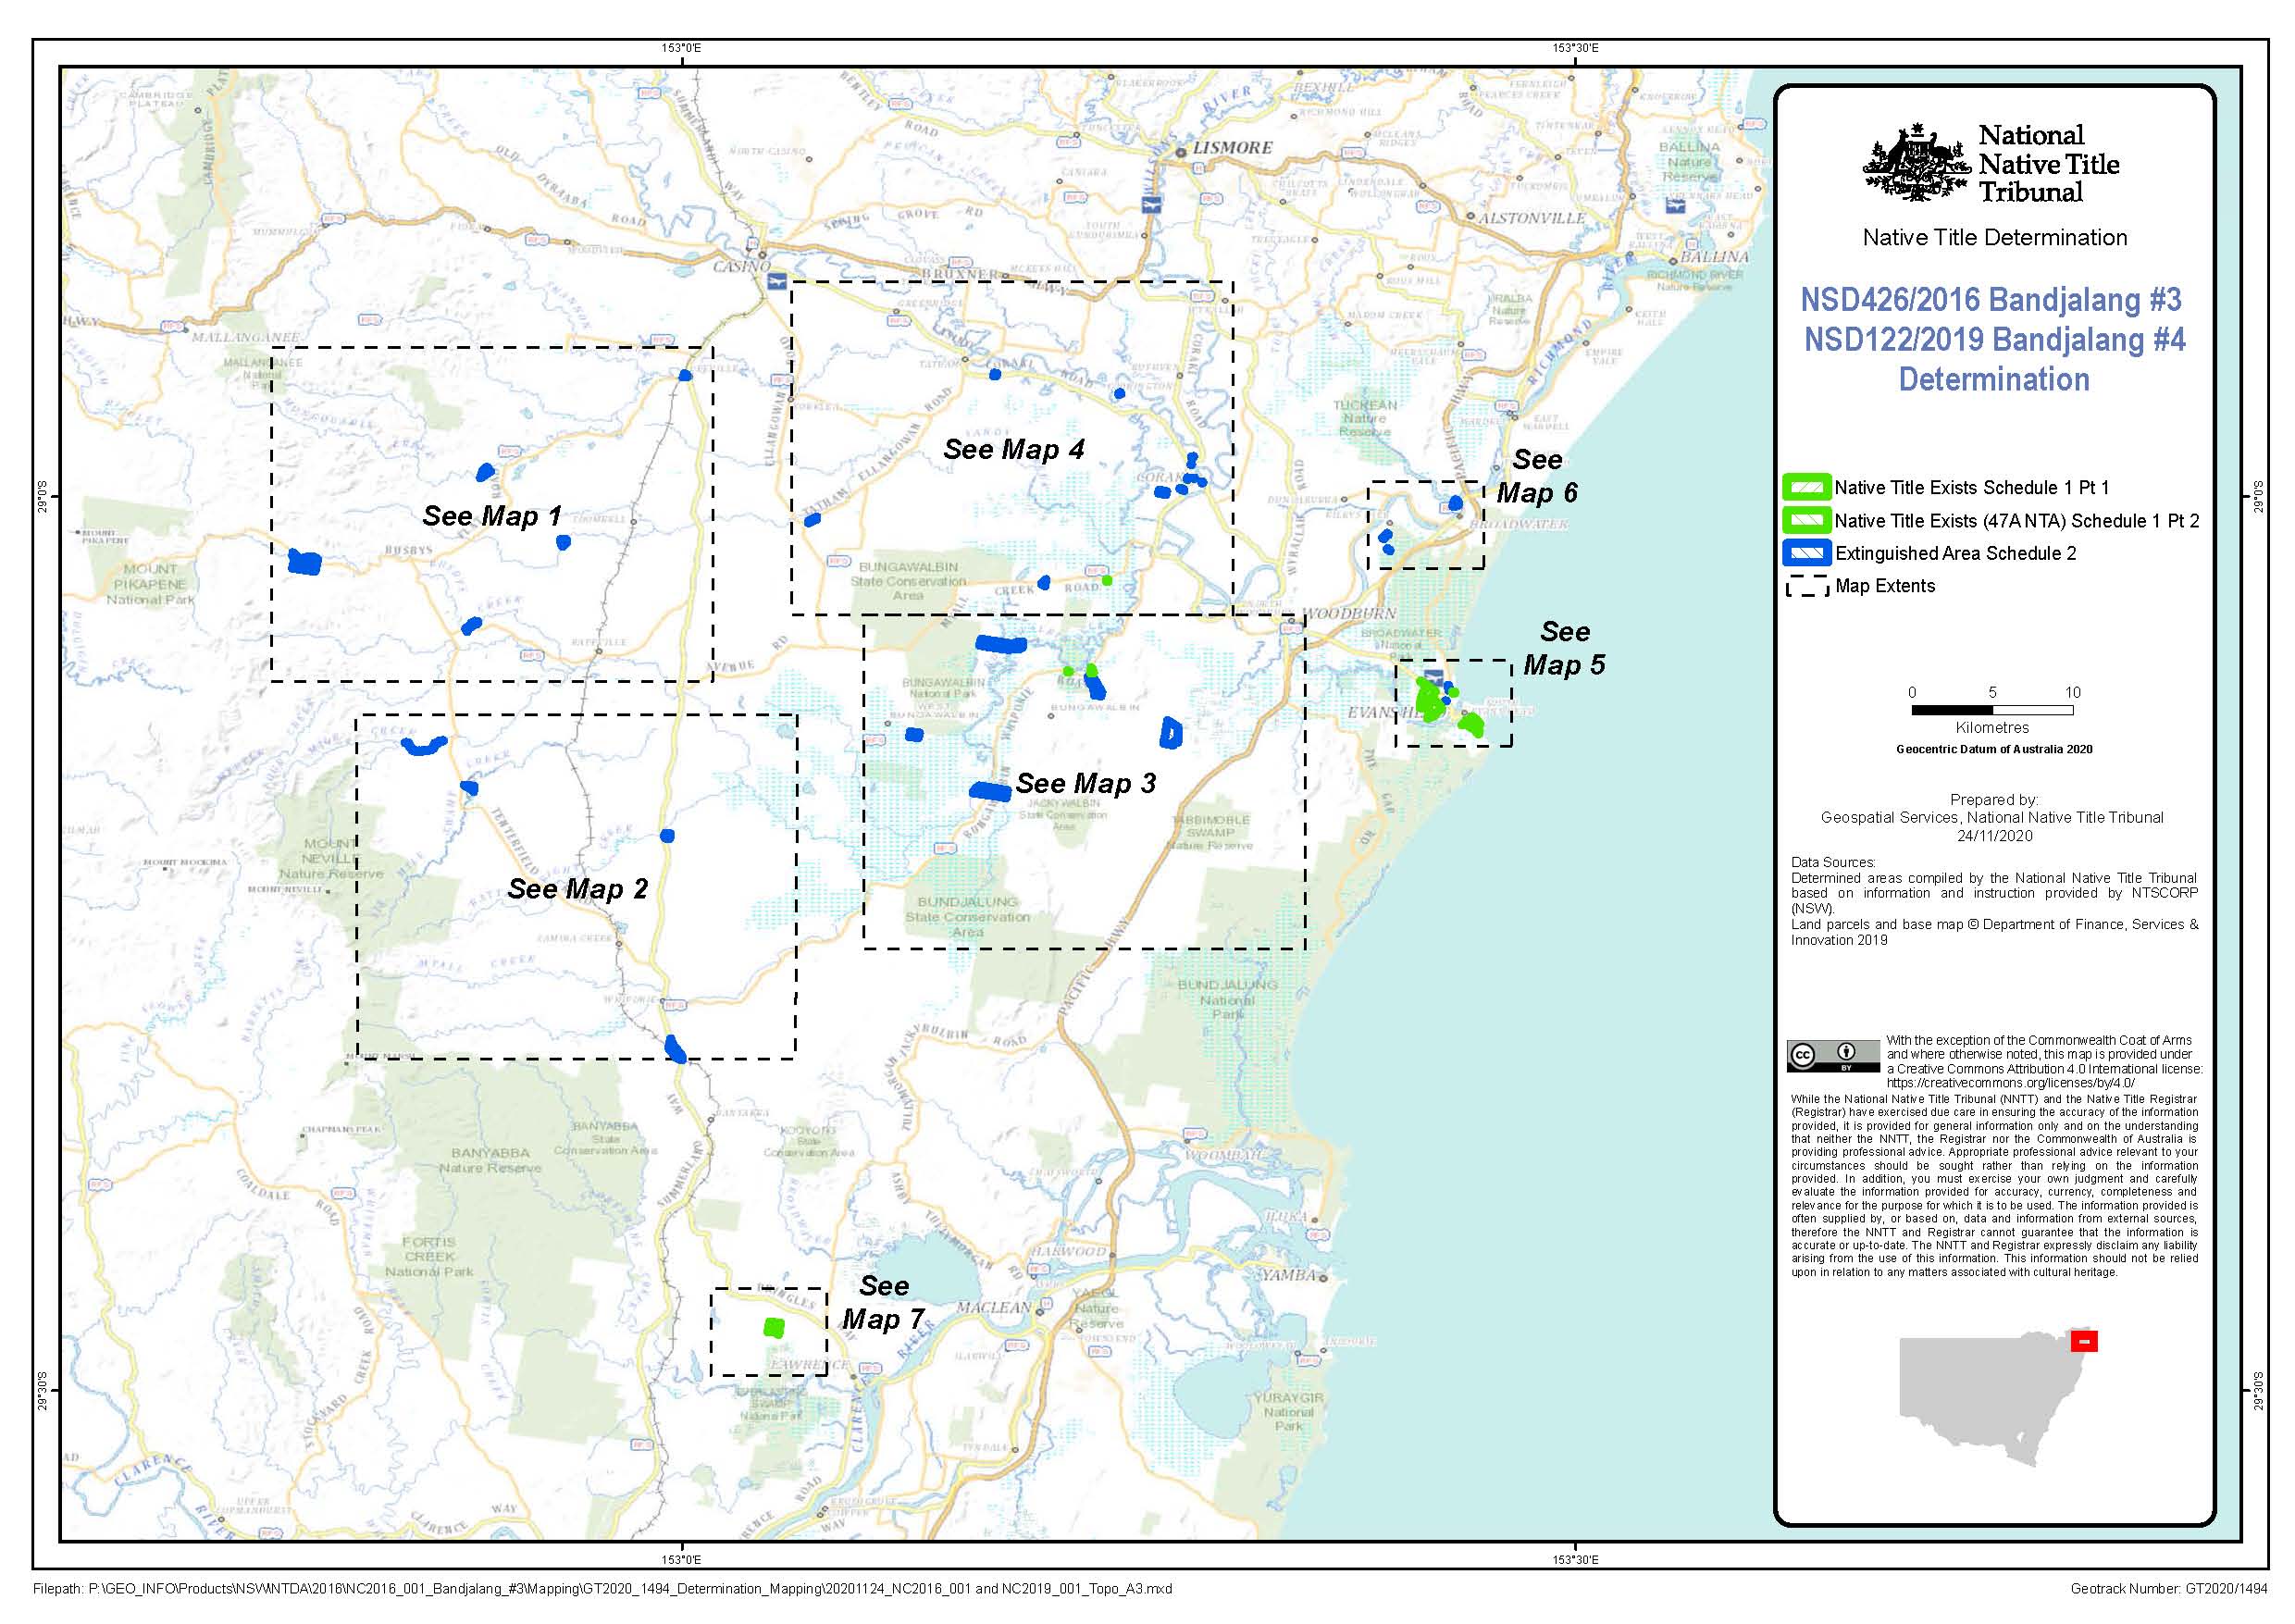Click the blue Extinguished Area Schedule 2 swatch
This screenshot has height=1624, width=2295.
(1806, 553)
